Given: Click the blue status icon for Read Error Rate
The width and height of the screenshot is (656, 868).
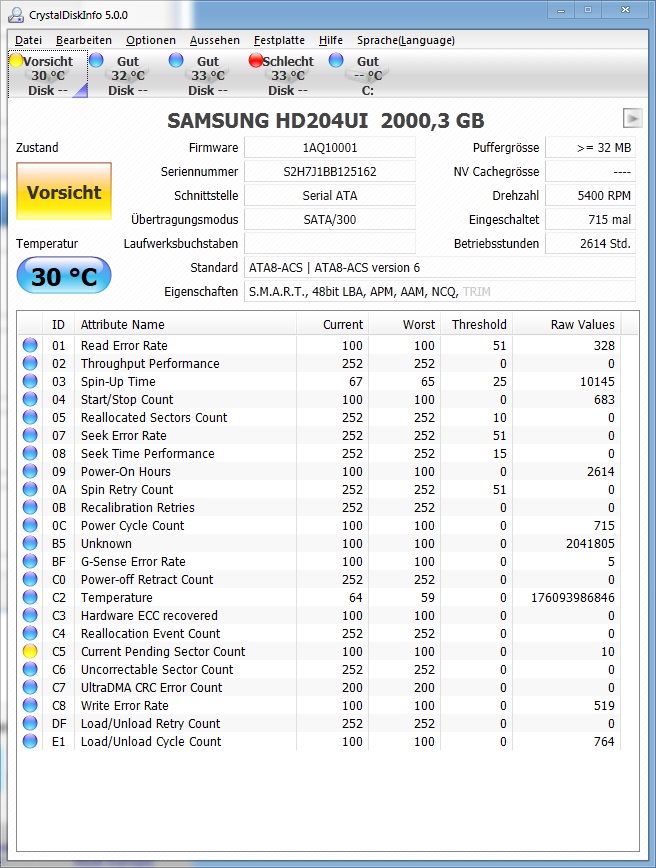Looking at the screenshot, I should pyautogui.click(x=30, y=345).
